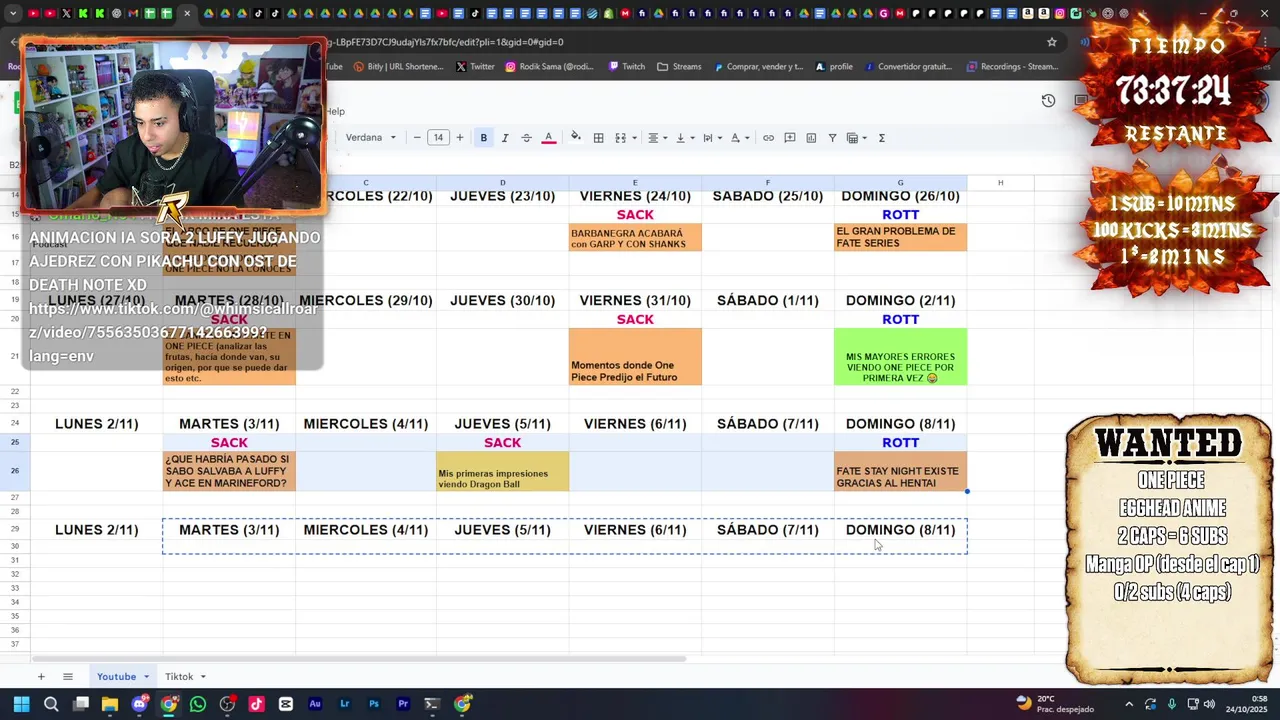This screenshot has height=720, width=1280.
Task: Open text wrapping dropdown
Action: click(712, 138)
